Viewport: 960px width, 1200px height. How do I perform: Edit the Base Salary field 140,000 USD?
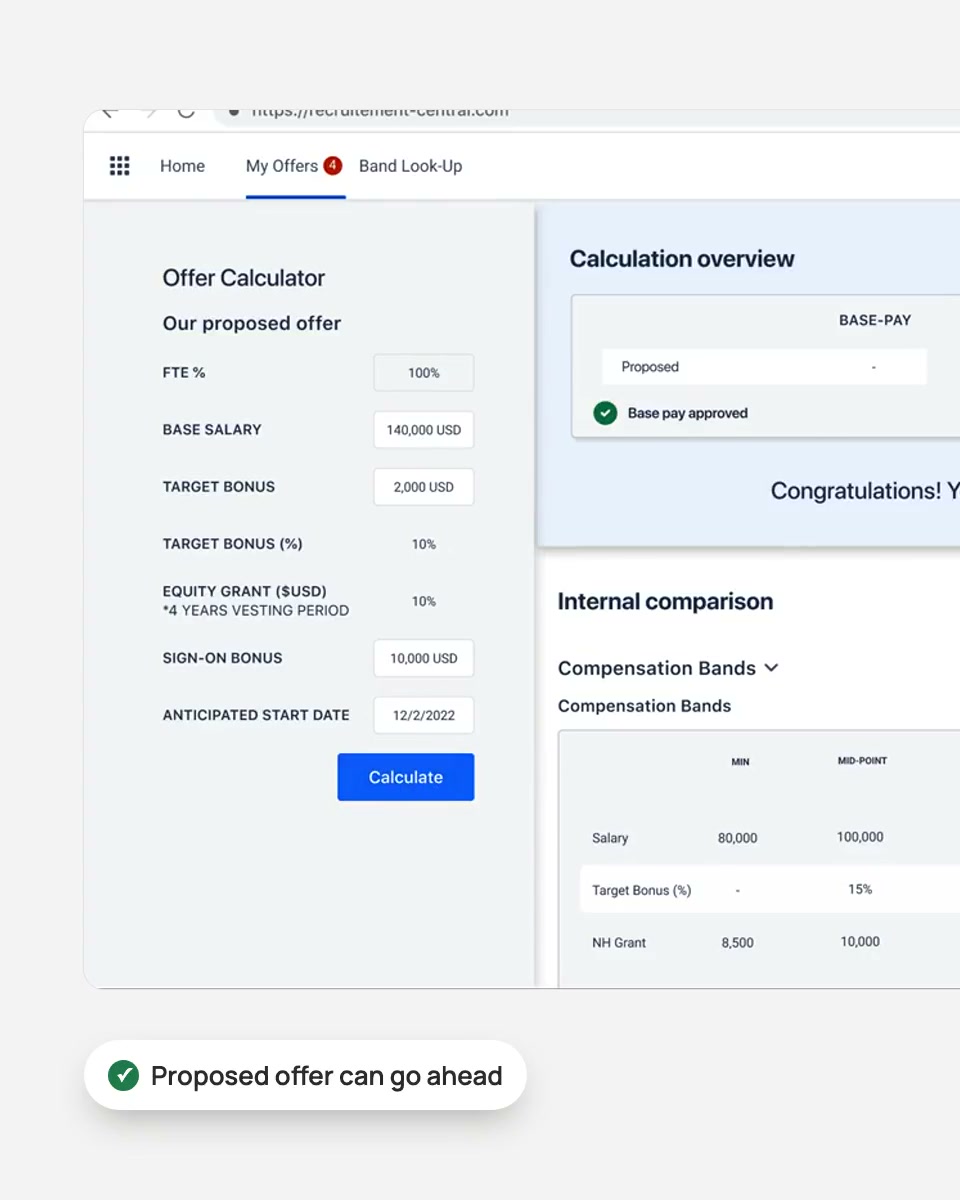click(x=424, y=430)
